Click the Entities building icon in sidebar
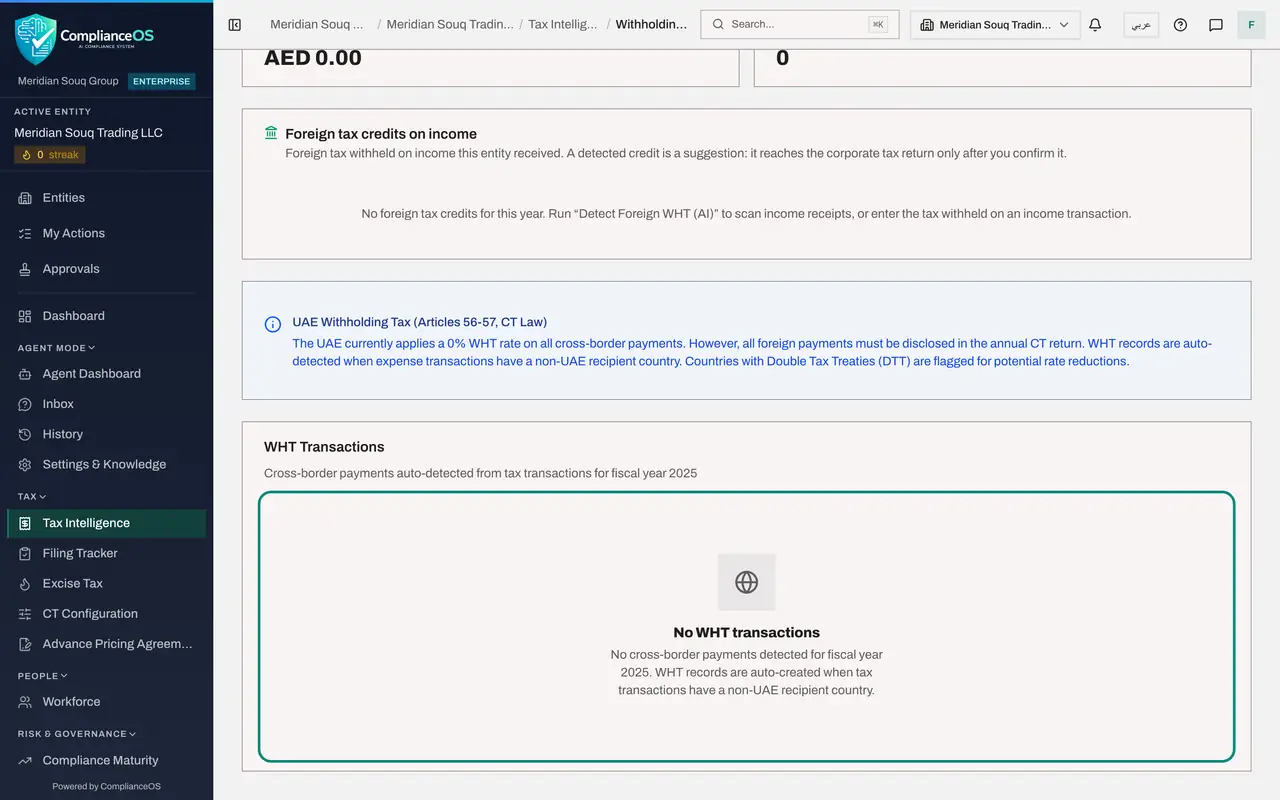Viewport: 1280px width, 800px height. point(25,198)
